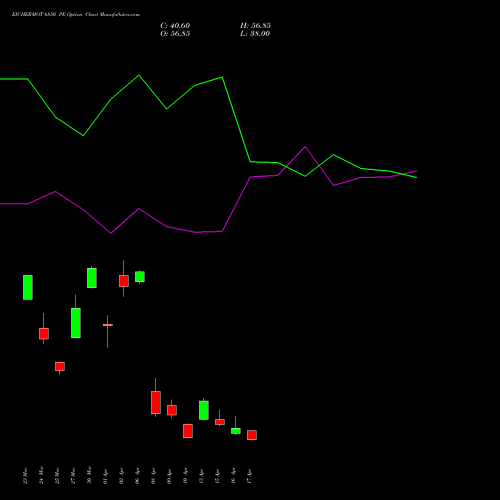Click the chart title text at top left
The height and width of the screenshot is (500, 500).
(76, 14)
